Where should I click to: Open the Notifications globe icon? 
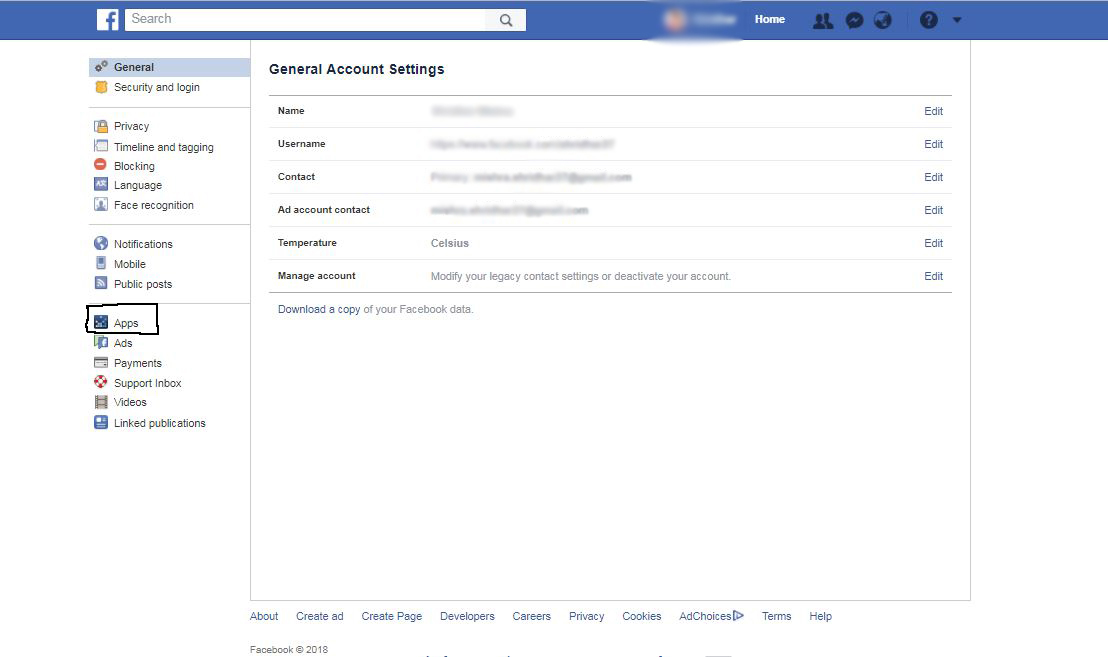(882, 20)
